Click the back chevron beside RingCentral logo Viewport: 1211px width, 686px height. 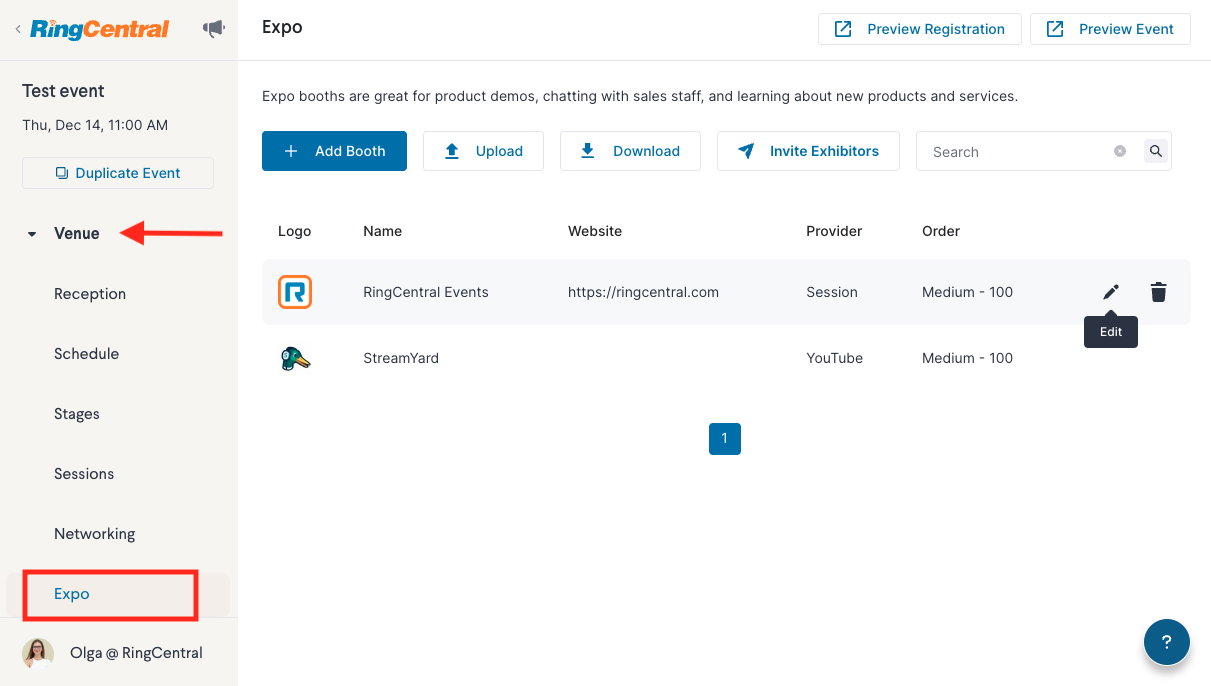pos(17,30)
